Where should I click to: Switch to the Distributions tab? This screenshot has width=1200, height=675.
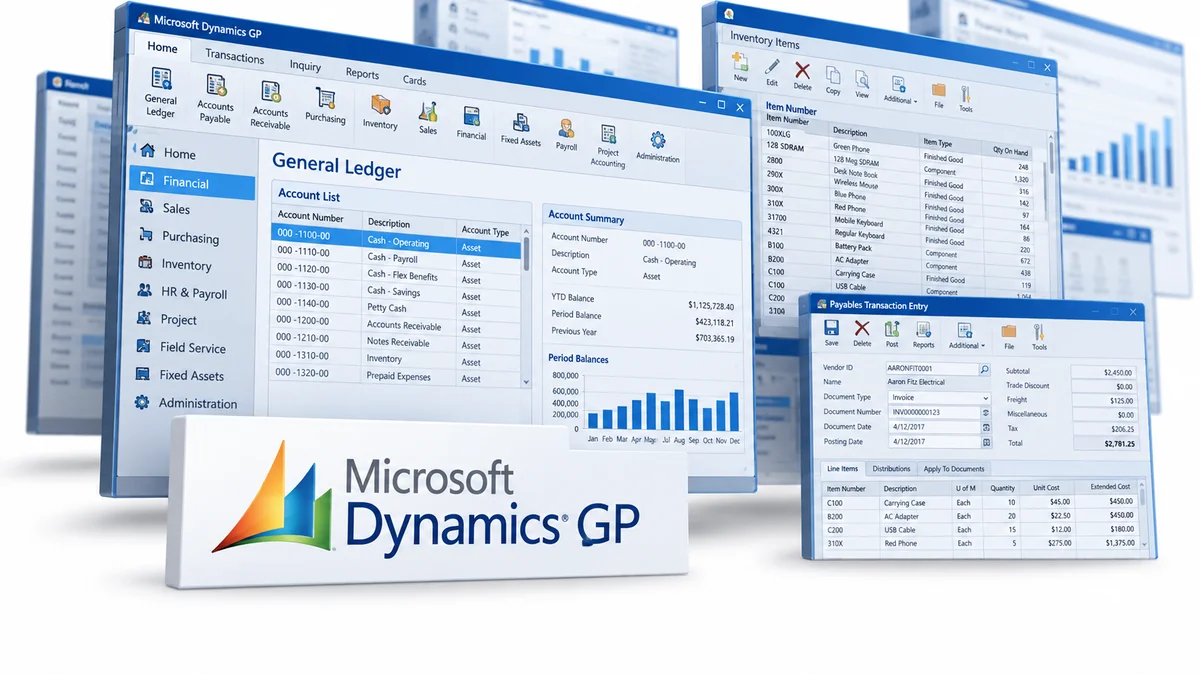pyautogui.click(x=891, y=468)
